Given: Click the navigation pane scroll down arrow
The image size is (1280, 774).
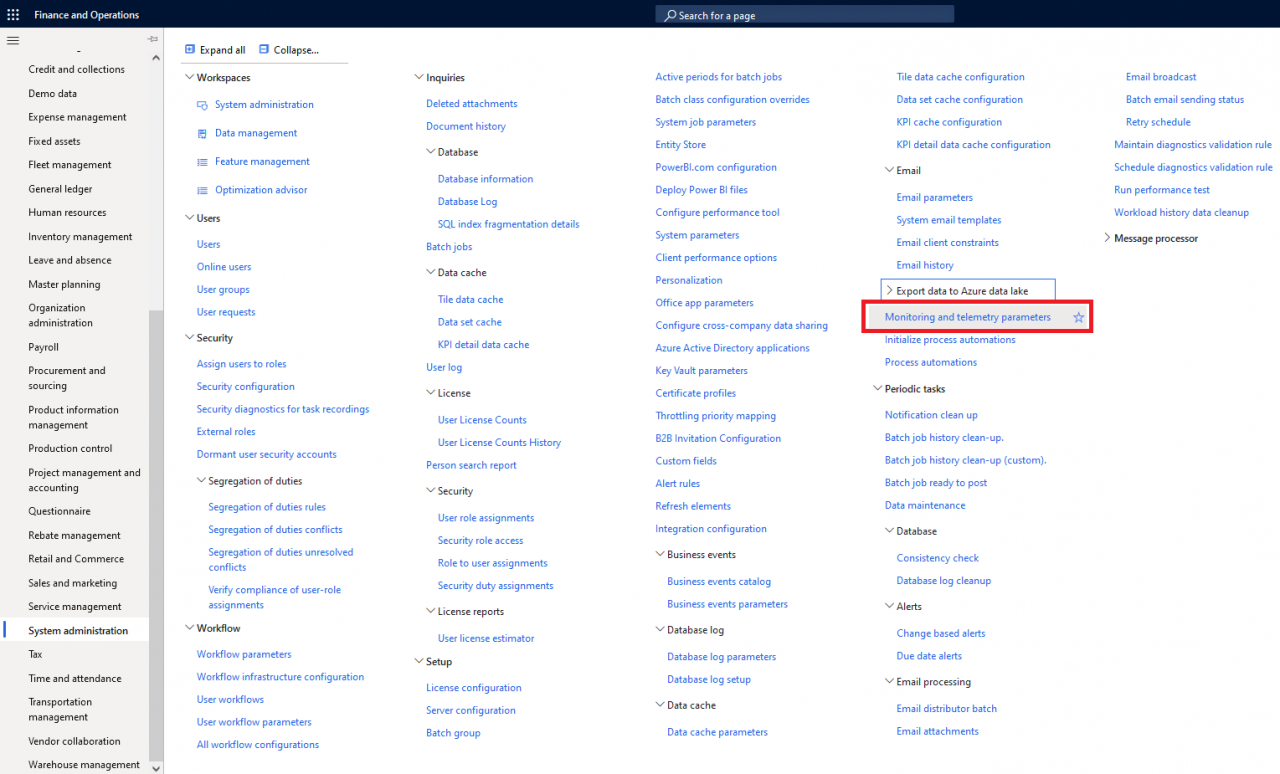Looking at the screenshot, I should click(x=156, y=767).
